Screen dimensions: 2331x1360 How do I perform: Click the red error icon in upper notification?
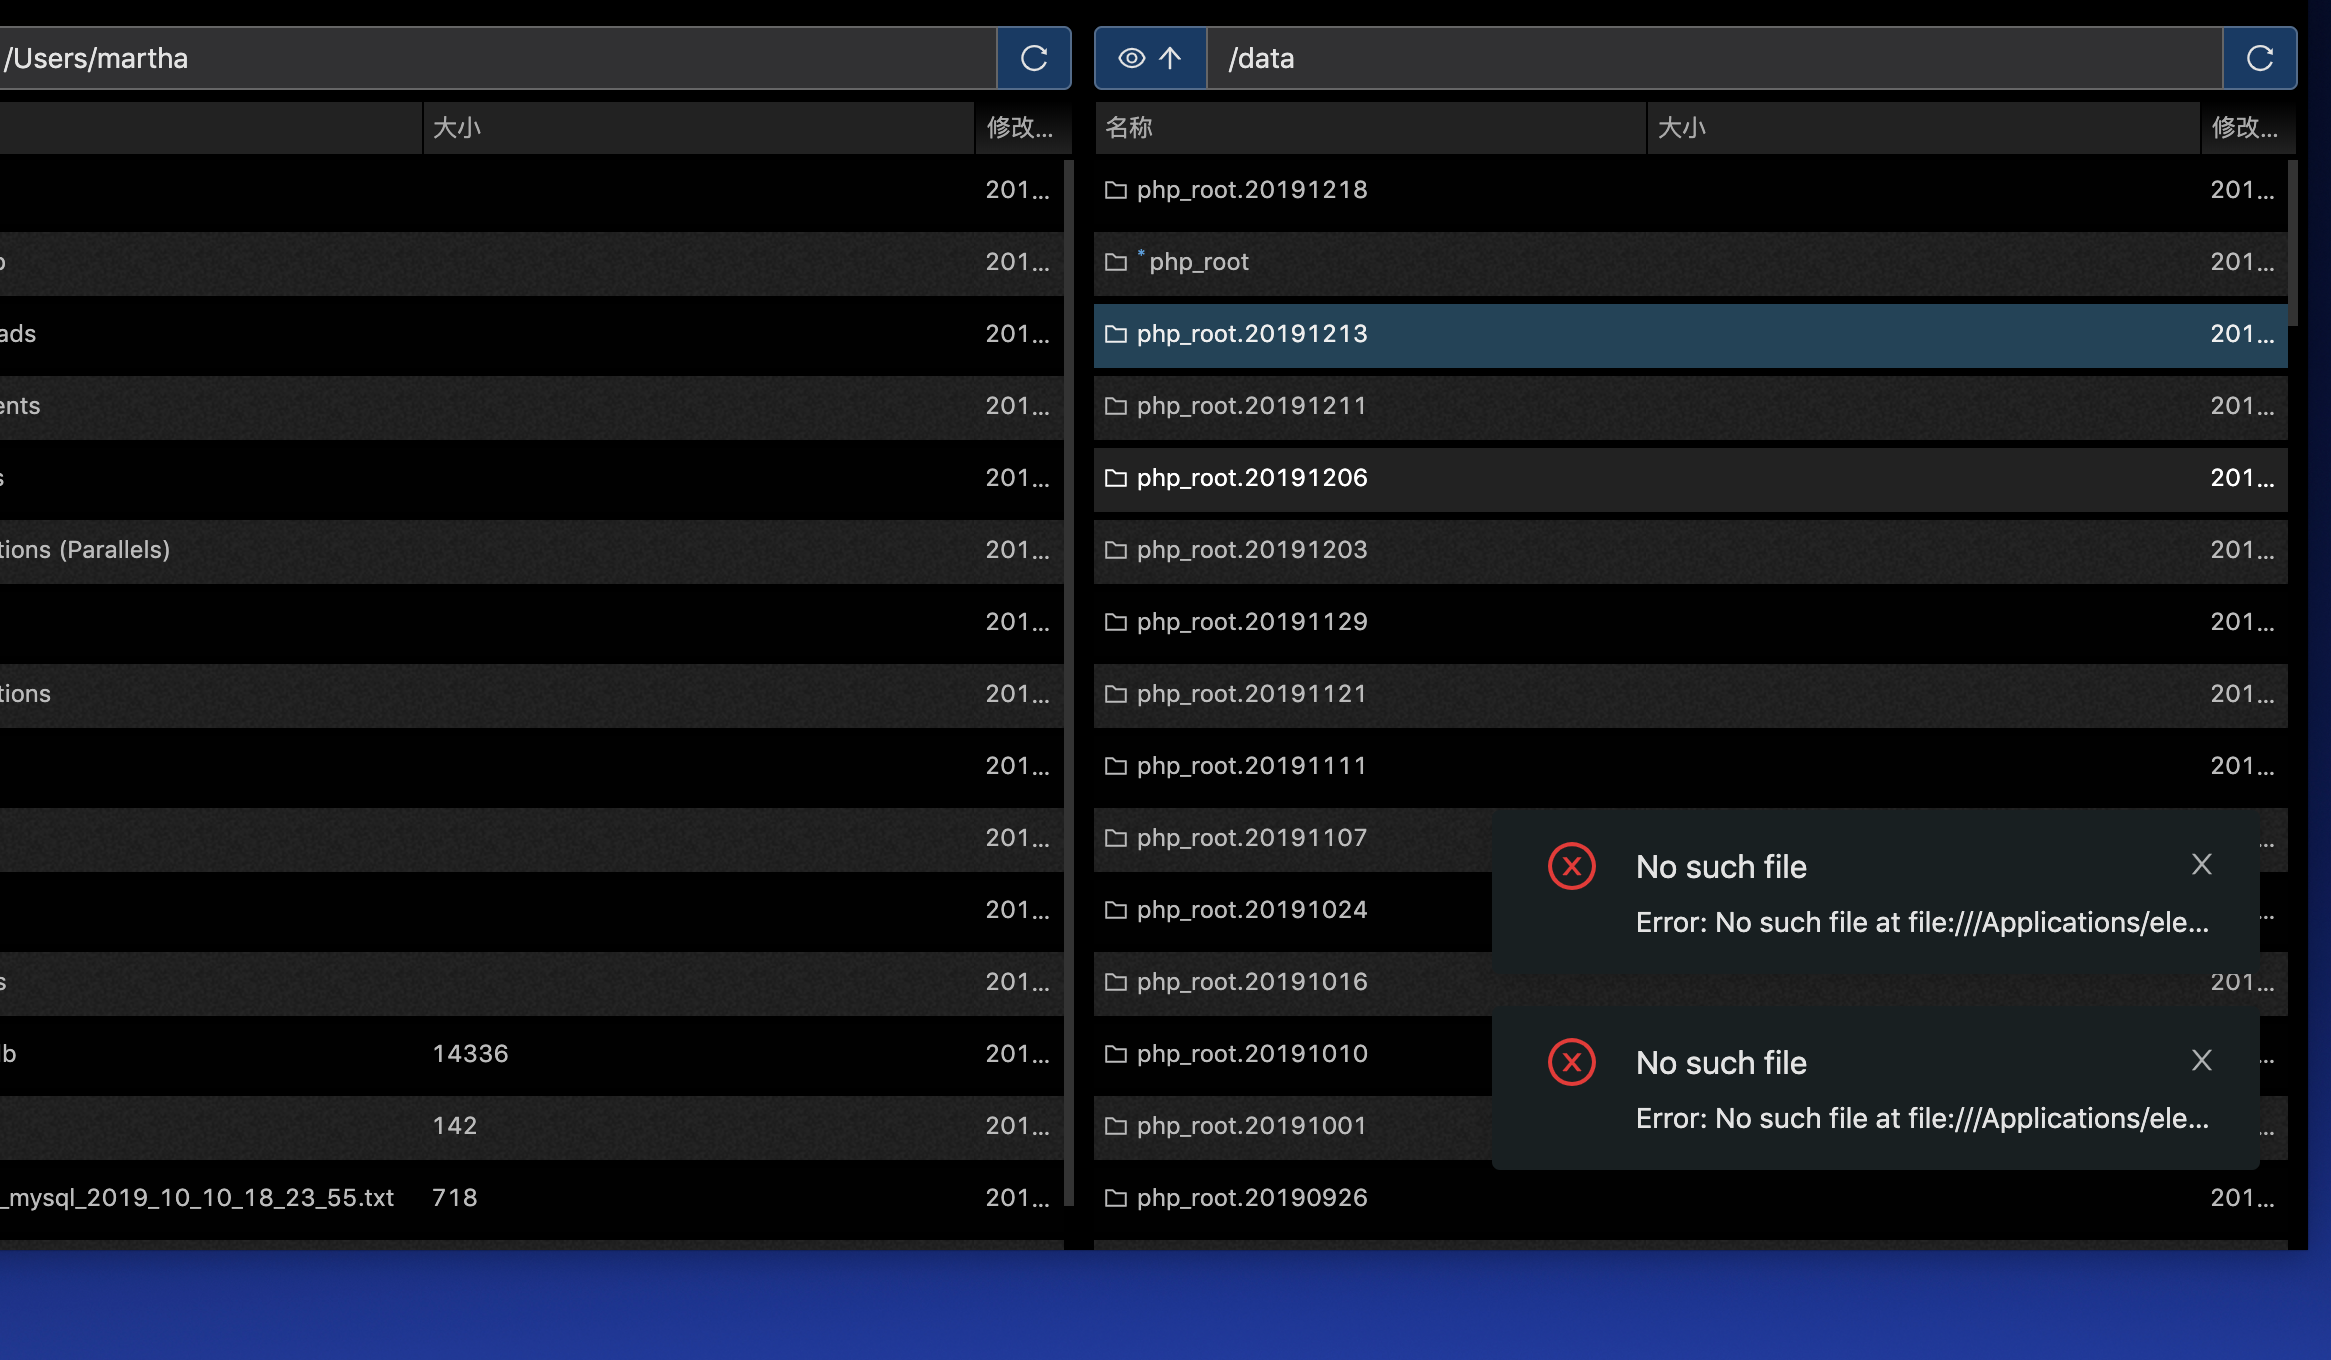click(1571, 866)
